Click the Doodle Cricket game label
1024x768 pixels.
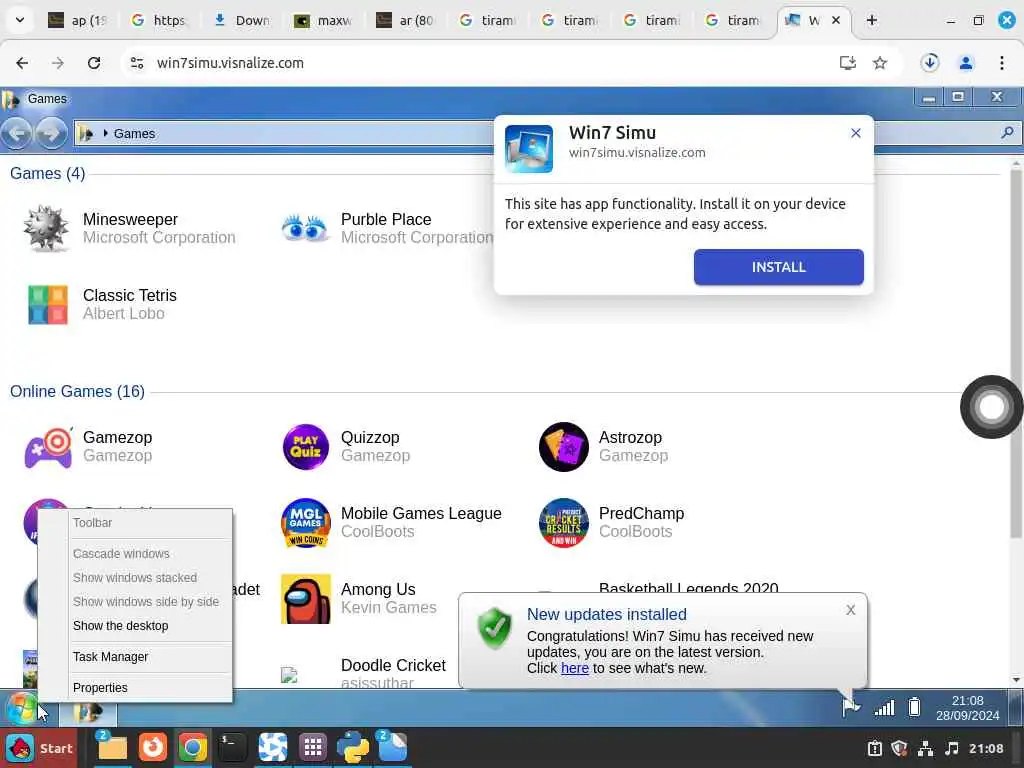pos(393,665)
